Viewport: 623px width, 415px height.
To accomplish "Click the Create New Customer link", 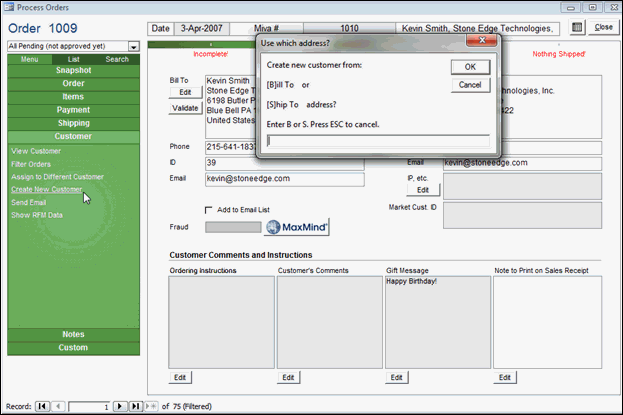I will [x=46, y=189].
